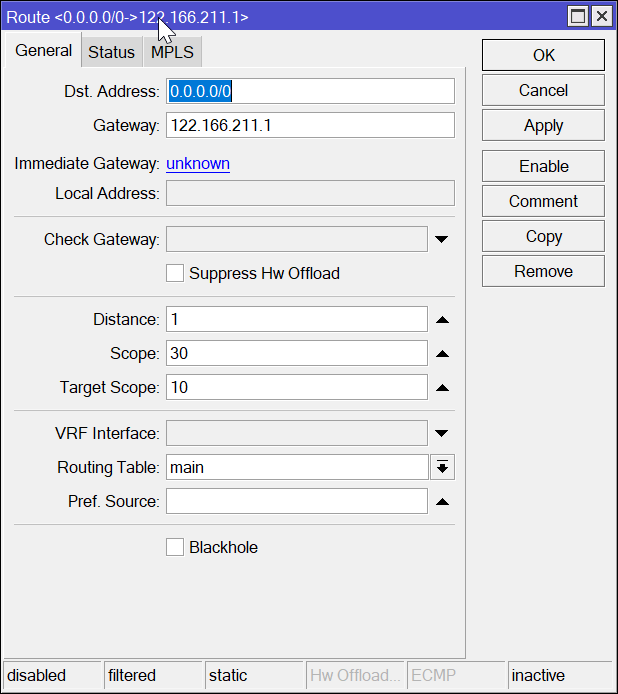
Task: Tick the Blackhole checkbox
Action: pyautogui.click(x=175, y=547)
